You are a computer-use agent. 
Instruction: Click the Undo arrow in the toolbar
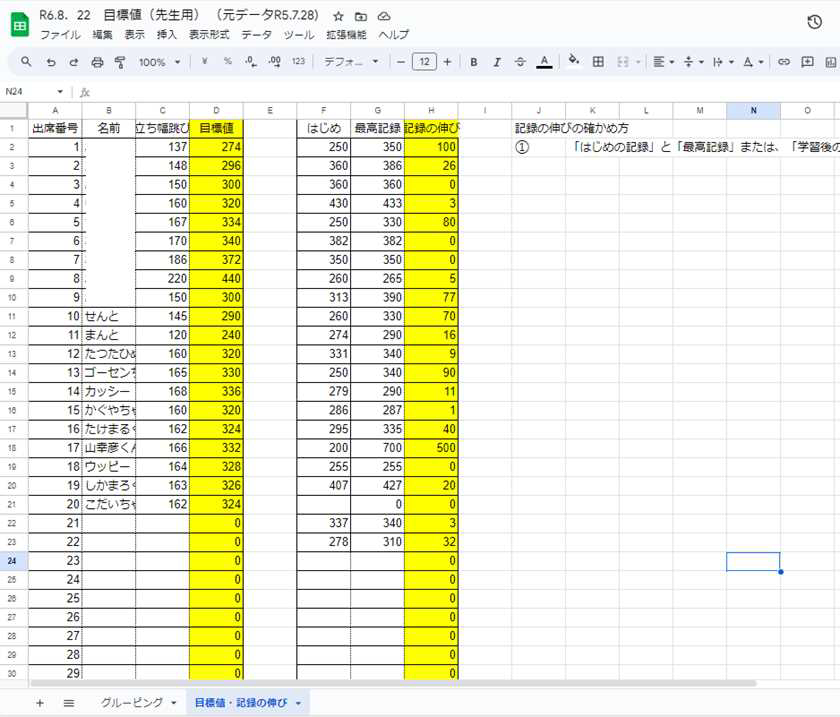tap(51, 62)
